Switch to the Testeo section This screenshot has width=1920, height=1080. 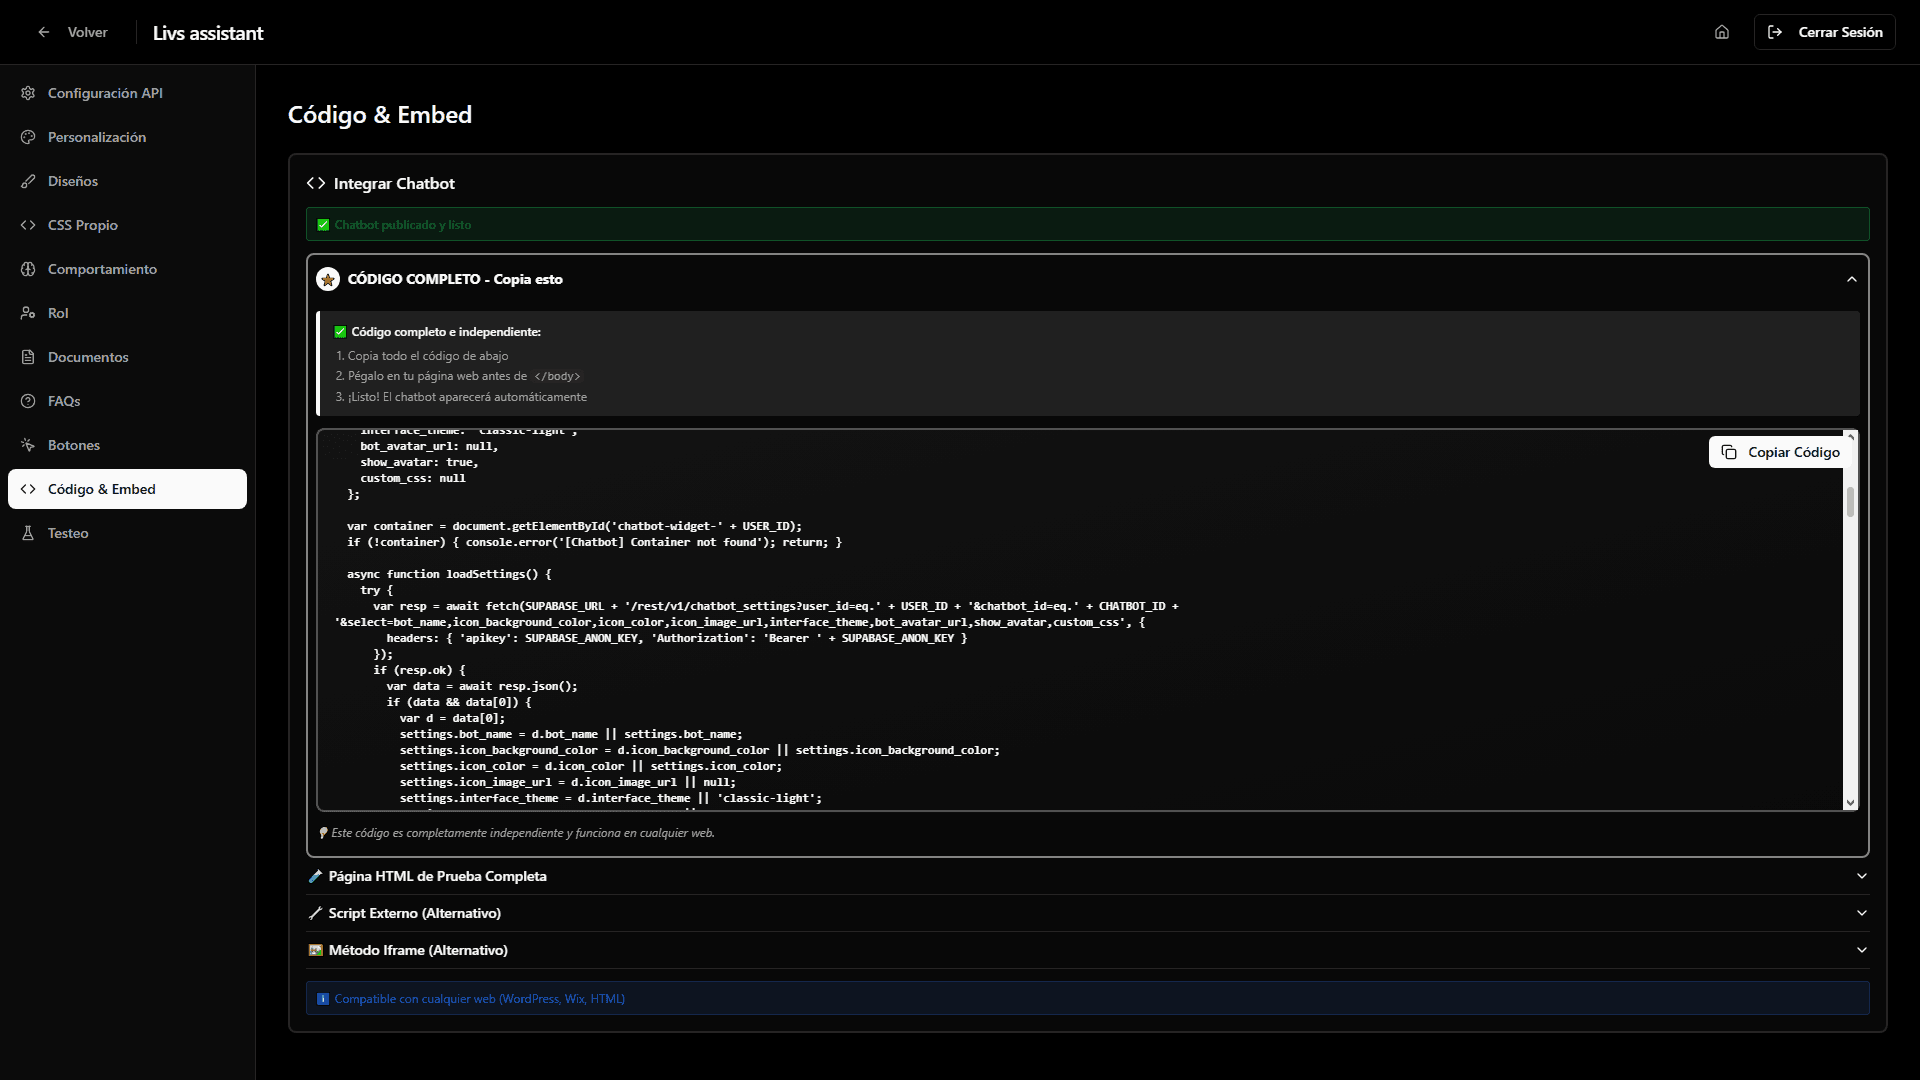[66, 533]
